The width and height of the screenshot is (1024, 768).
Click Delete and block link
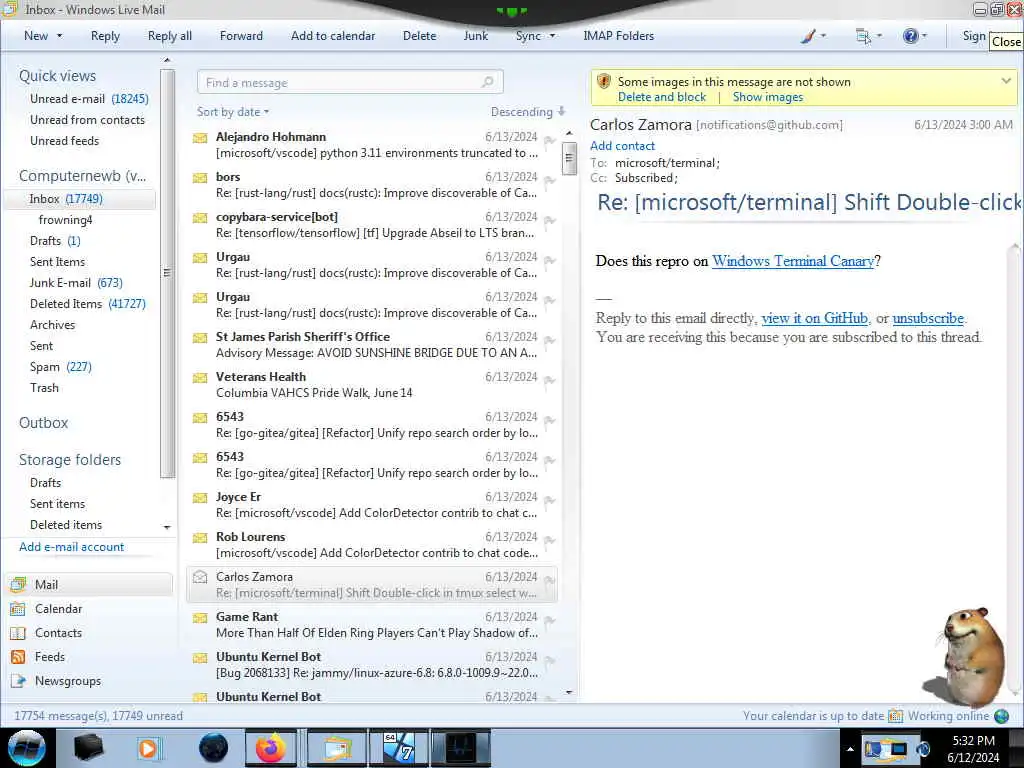(x=662, y=97)
